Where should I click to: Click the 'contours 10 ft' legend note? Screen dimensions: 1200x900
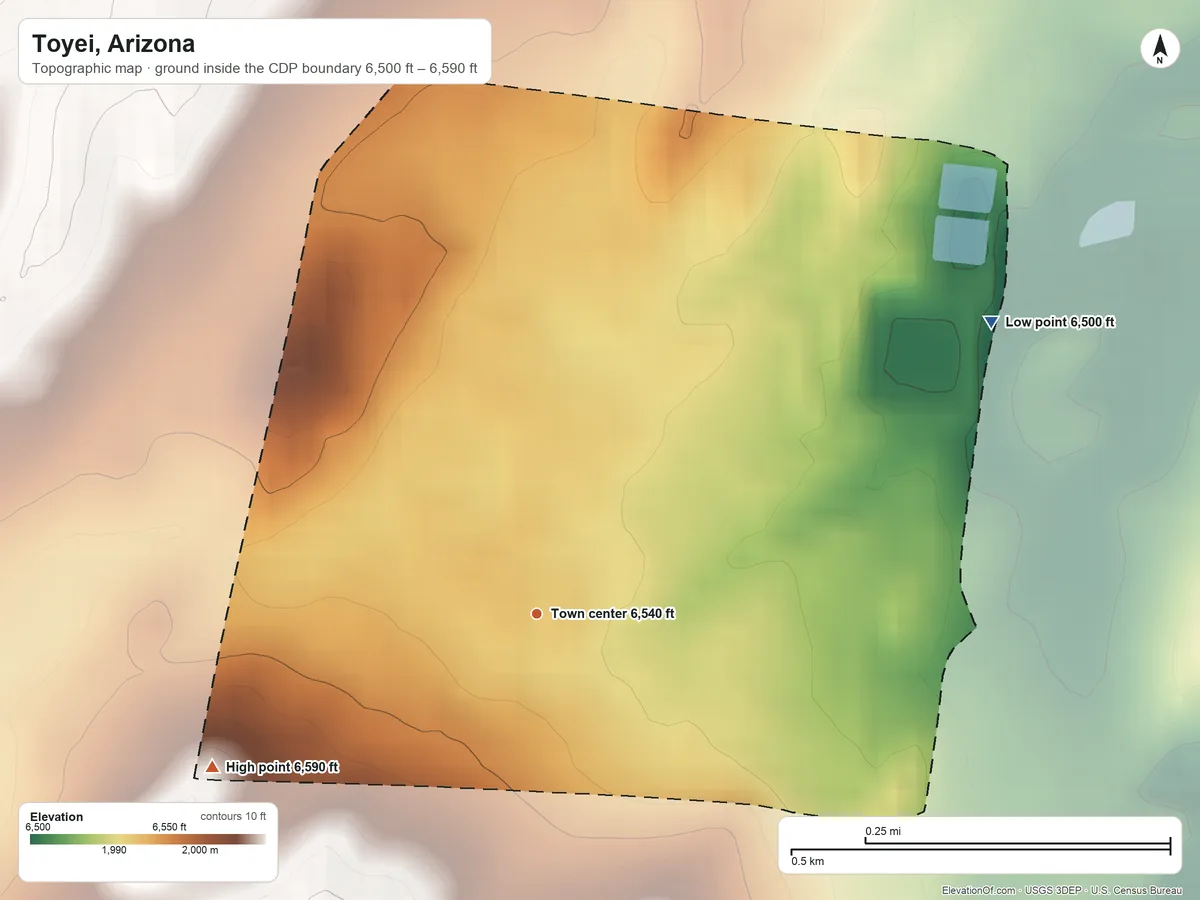pyautogui.click(x=233, y=816)
